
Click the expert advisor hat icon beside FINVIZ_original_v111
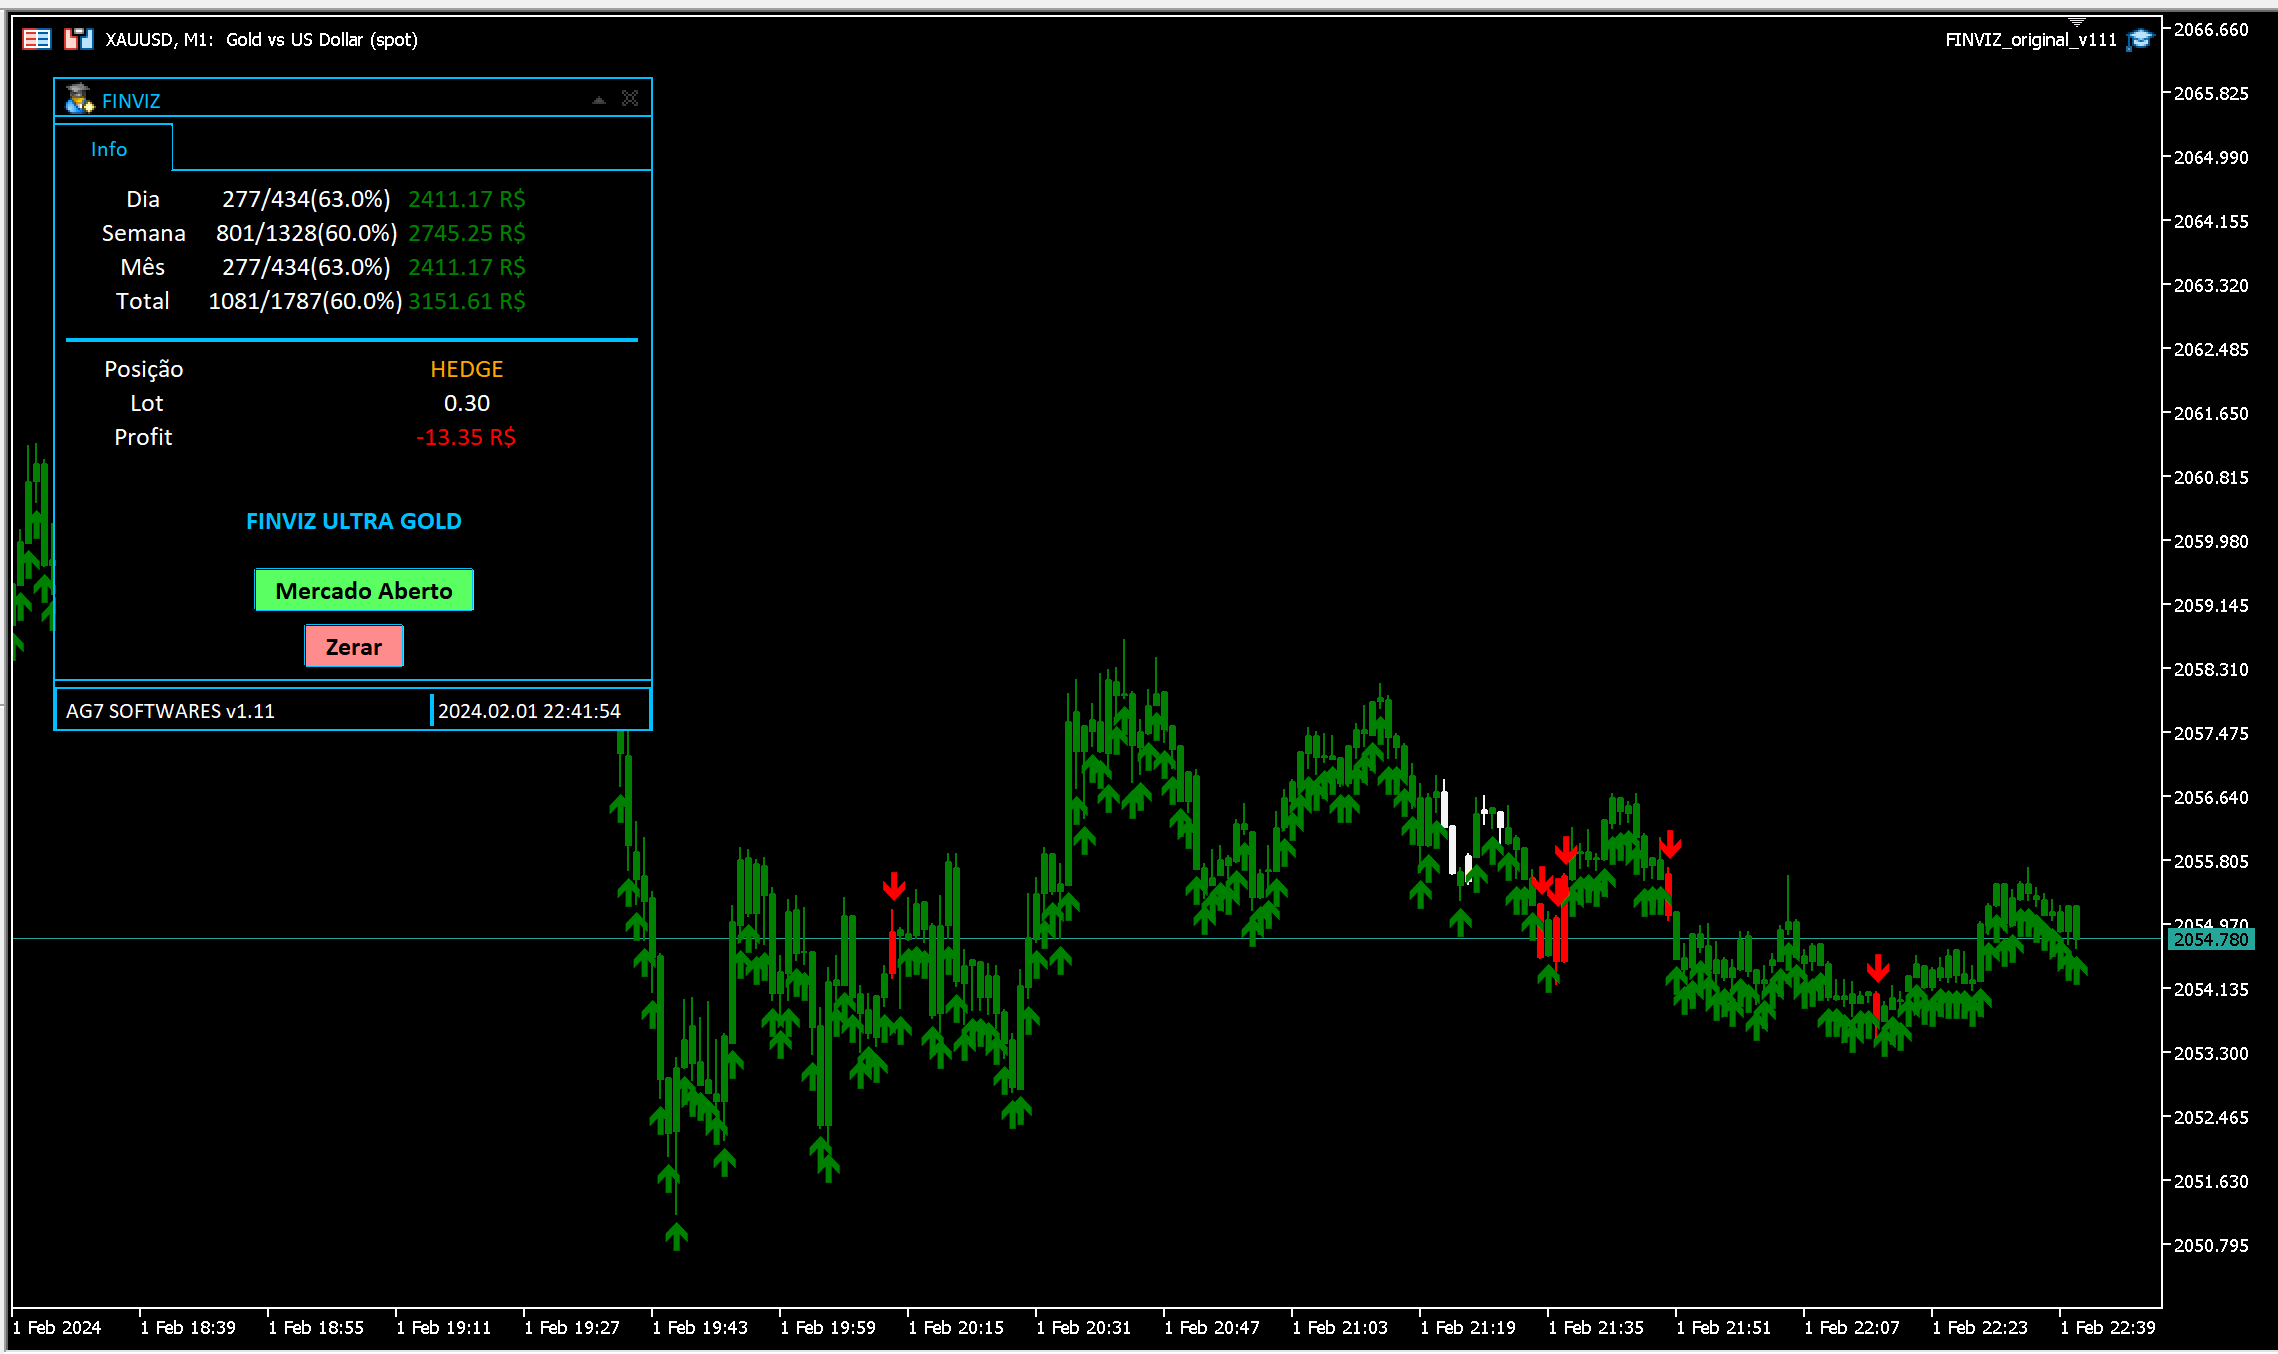click(x=2139, y=39)
